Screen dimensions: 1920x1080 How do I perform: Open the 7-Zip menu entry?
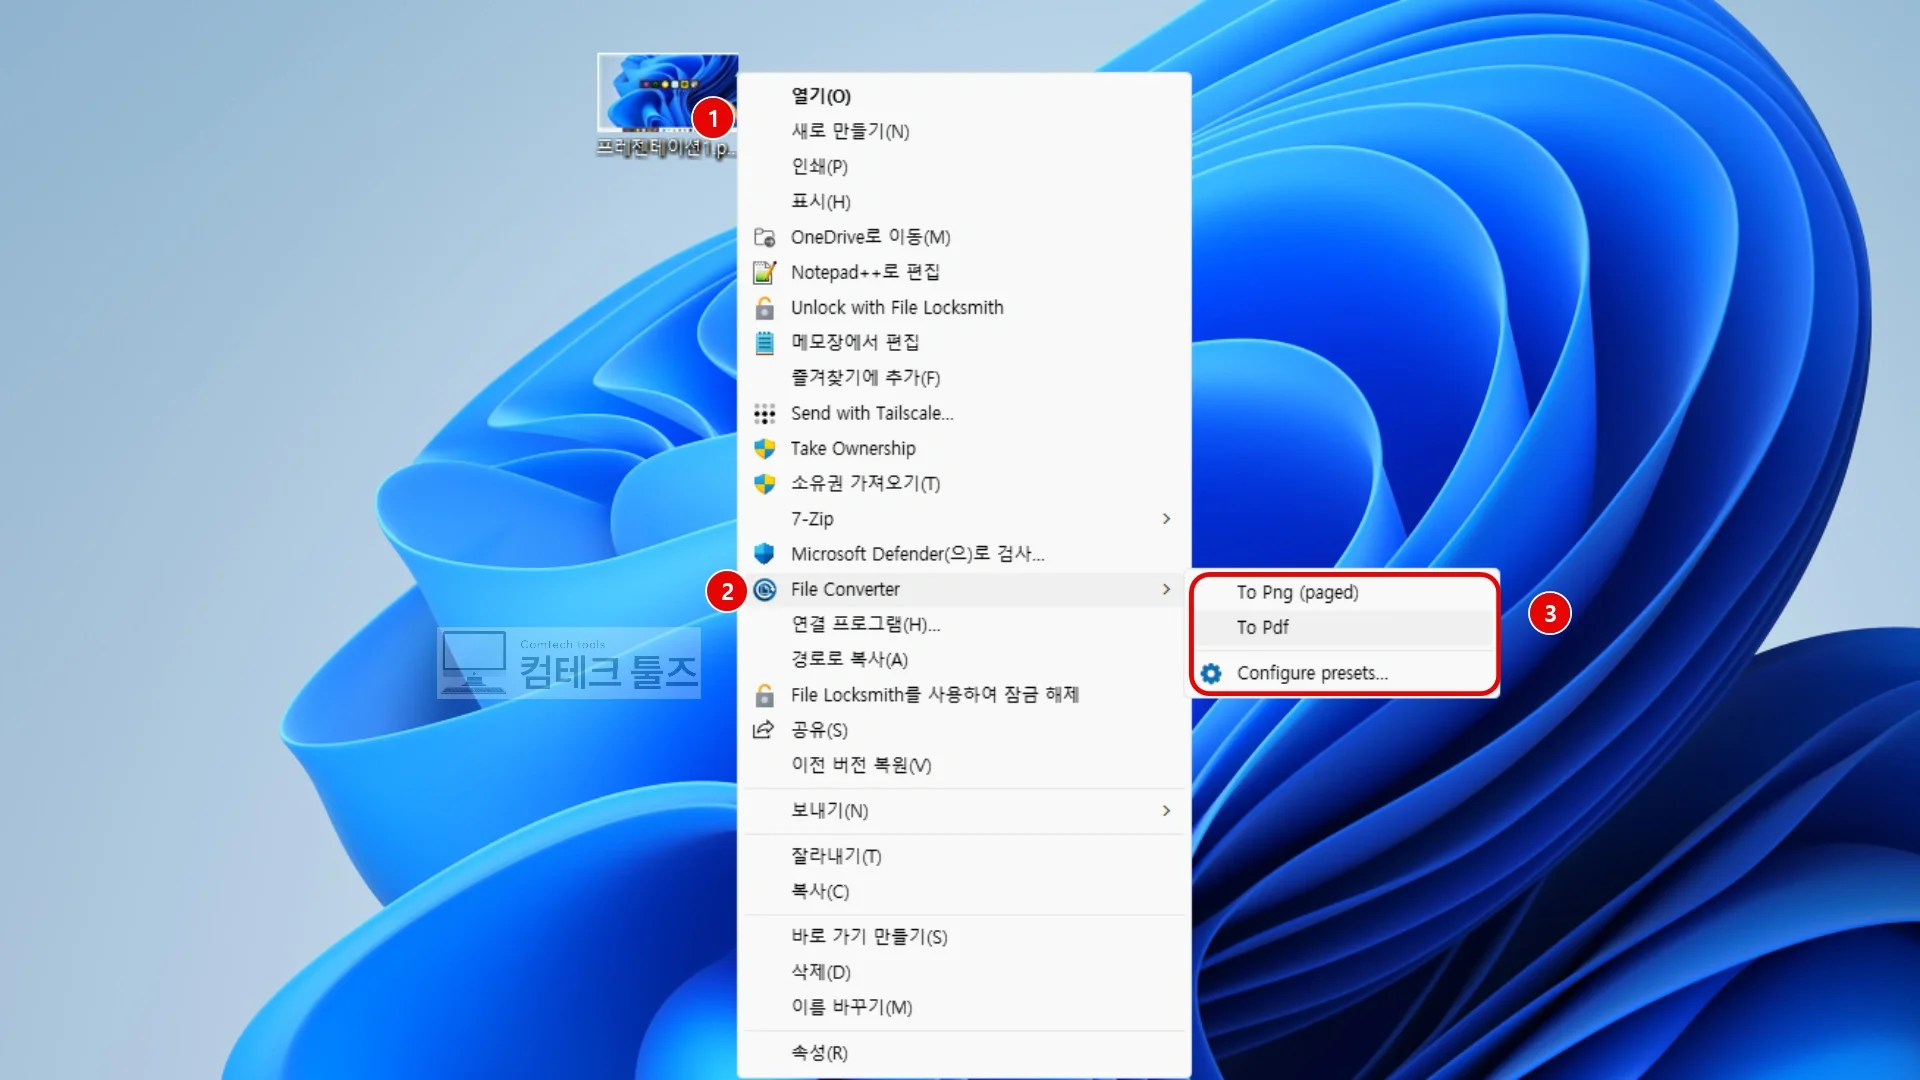(964, 518)
